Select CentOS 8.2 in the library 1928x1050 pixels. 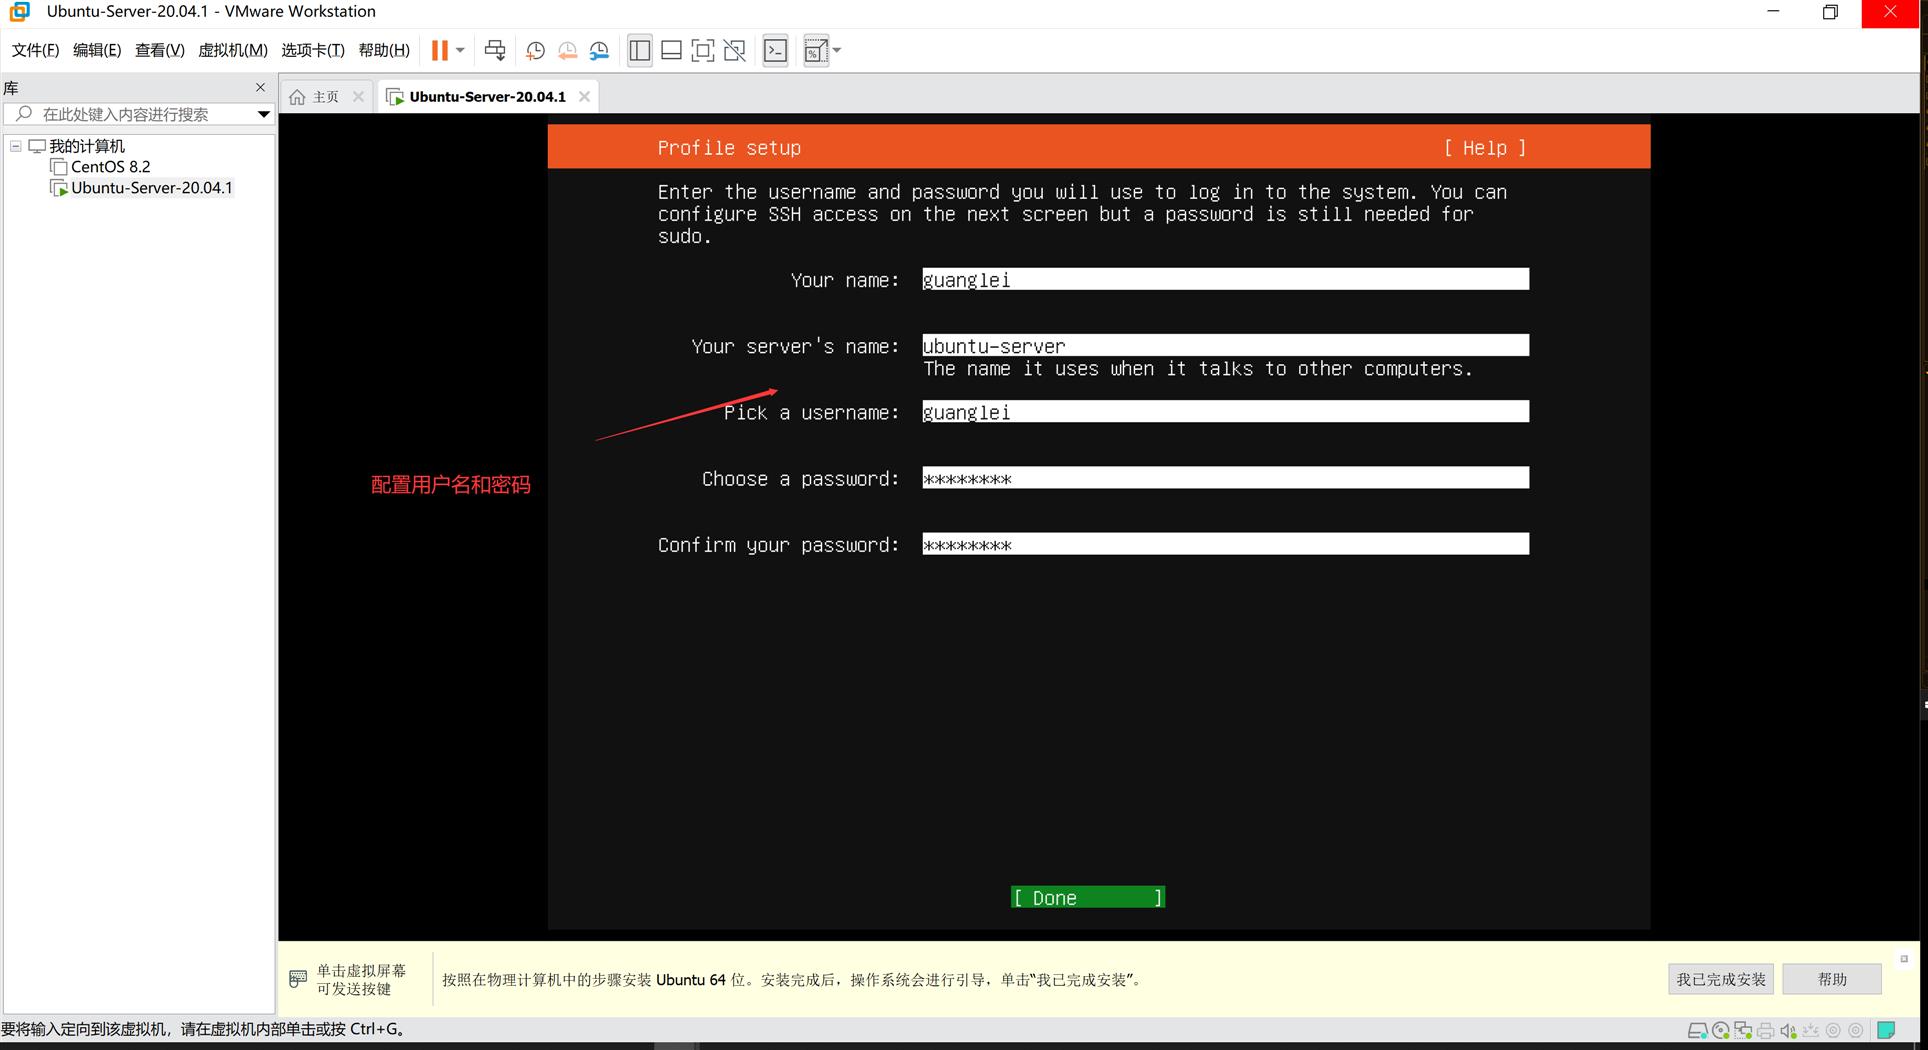(110, 167)
